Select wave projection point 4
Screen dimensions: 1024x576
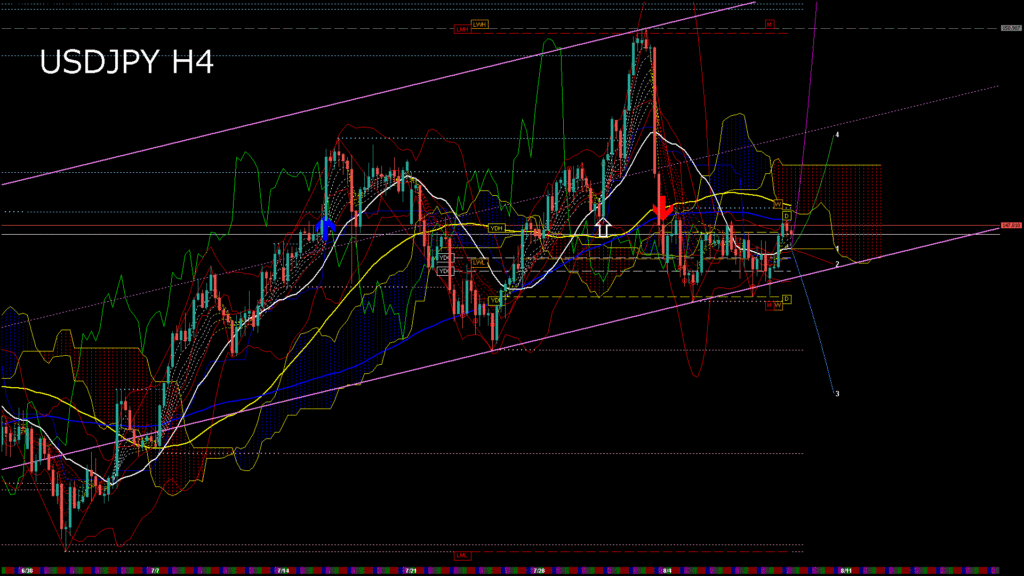[837, 134]
